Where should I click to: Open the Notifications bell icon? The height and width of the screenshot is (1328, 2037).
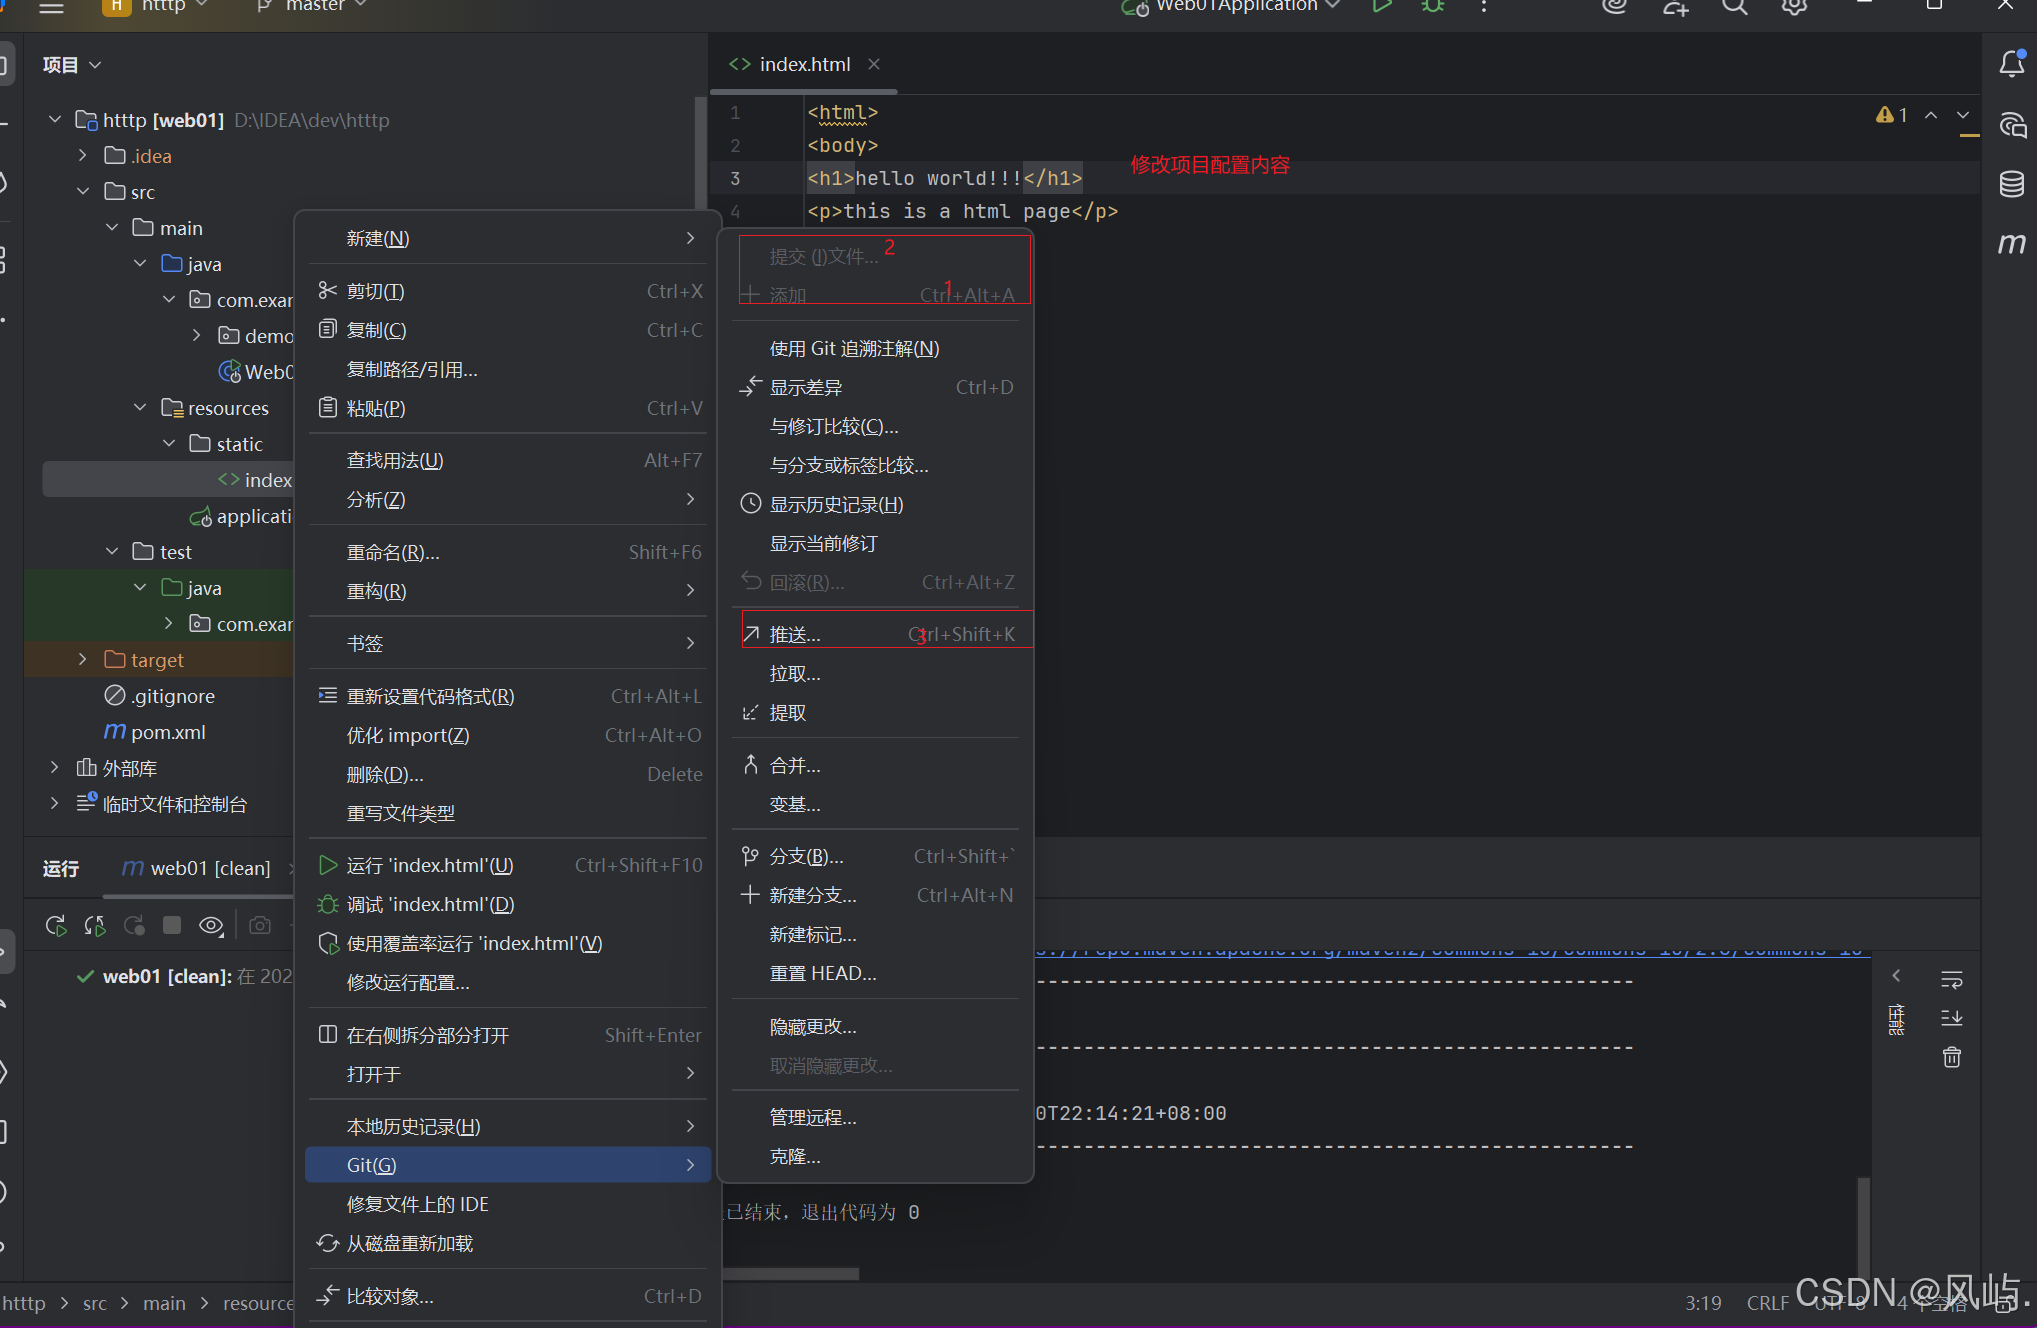2011,65
